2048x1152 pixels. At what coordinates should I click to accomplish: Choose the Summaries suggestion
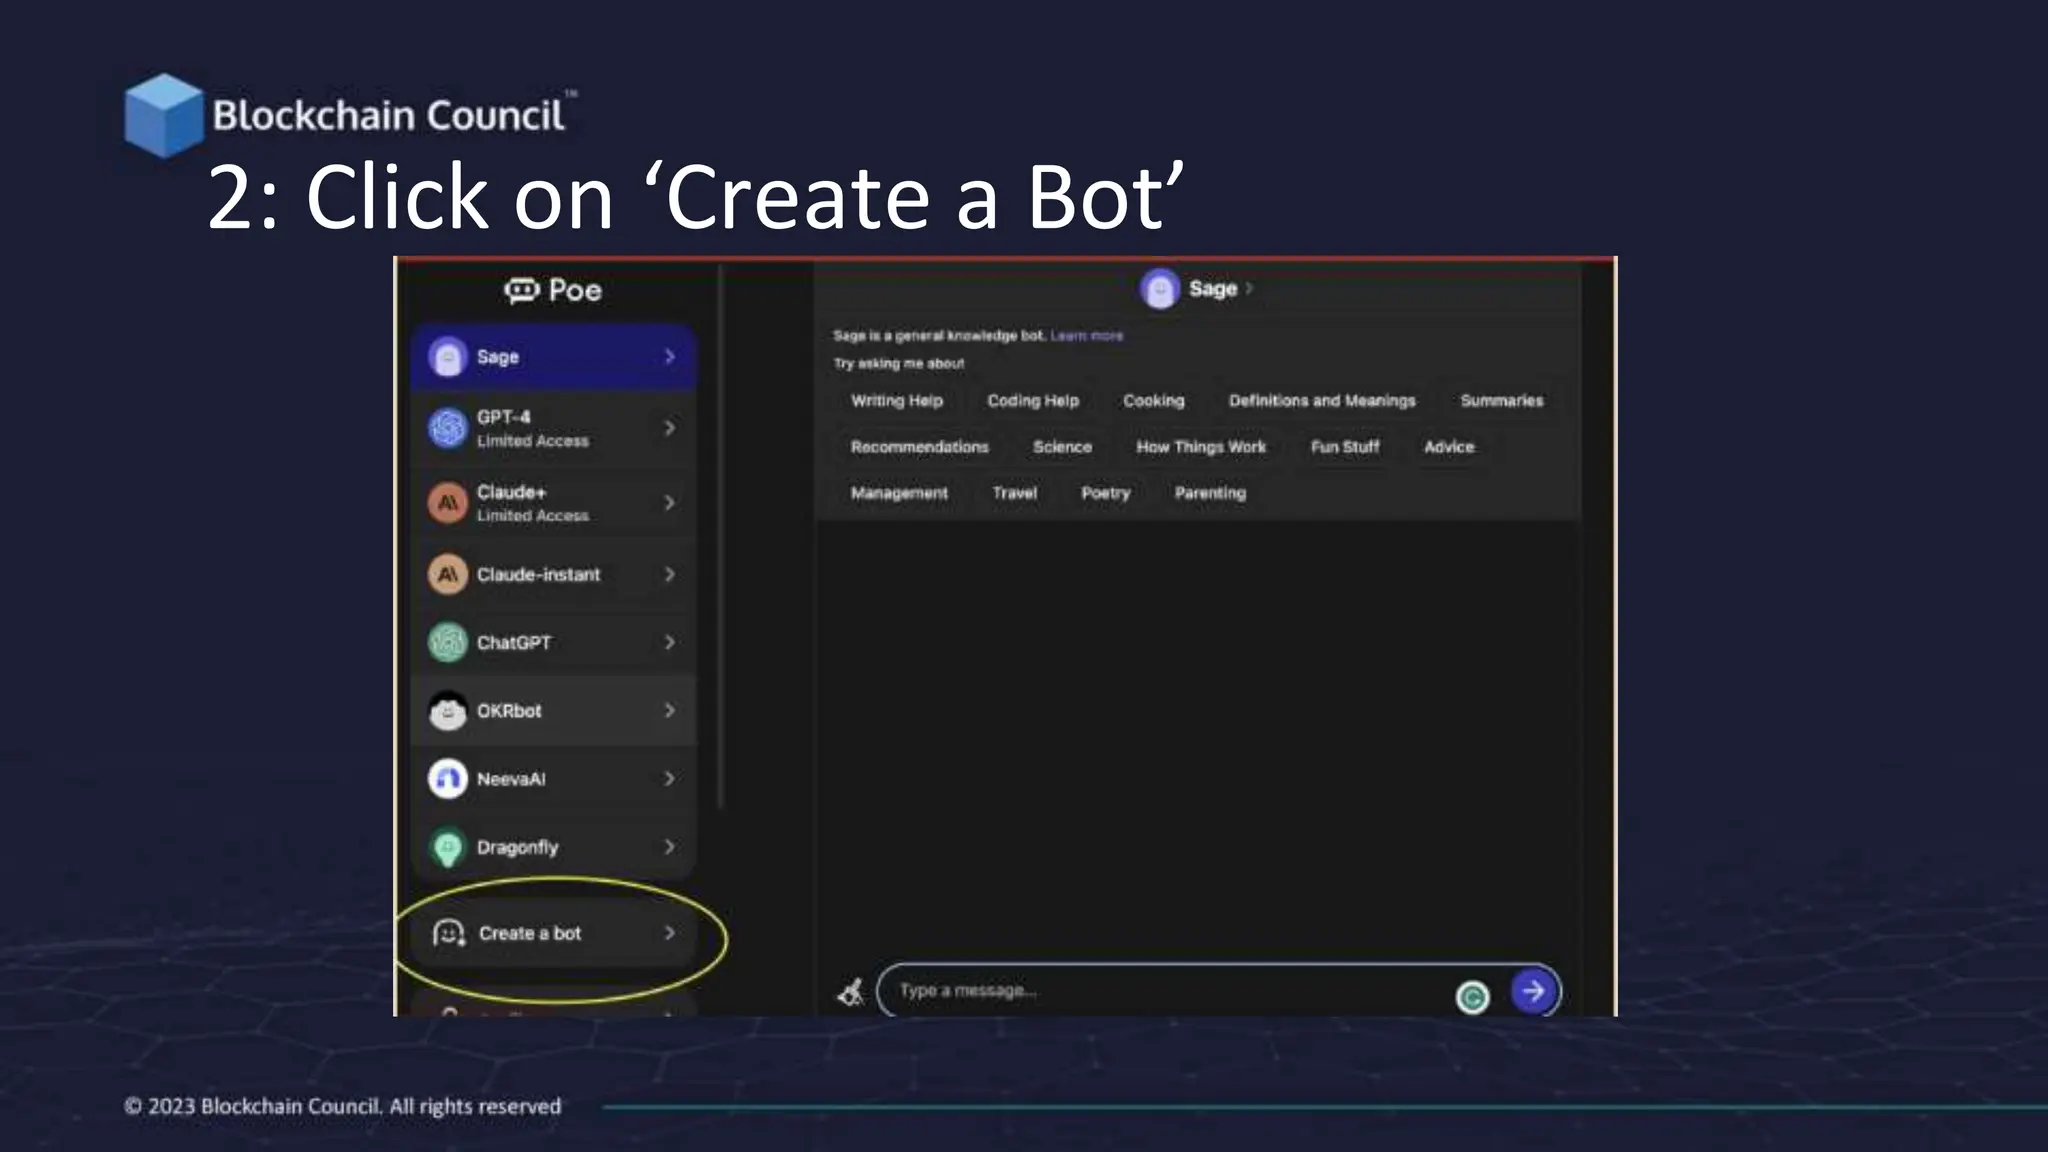(x=1502, y=401)
